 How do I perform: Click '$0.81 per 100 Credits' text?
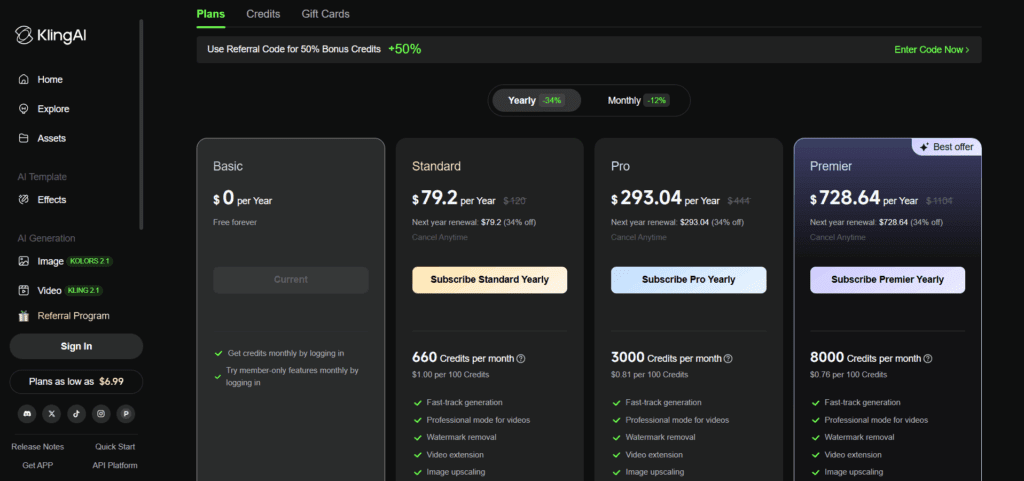650,375
